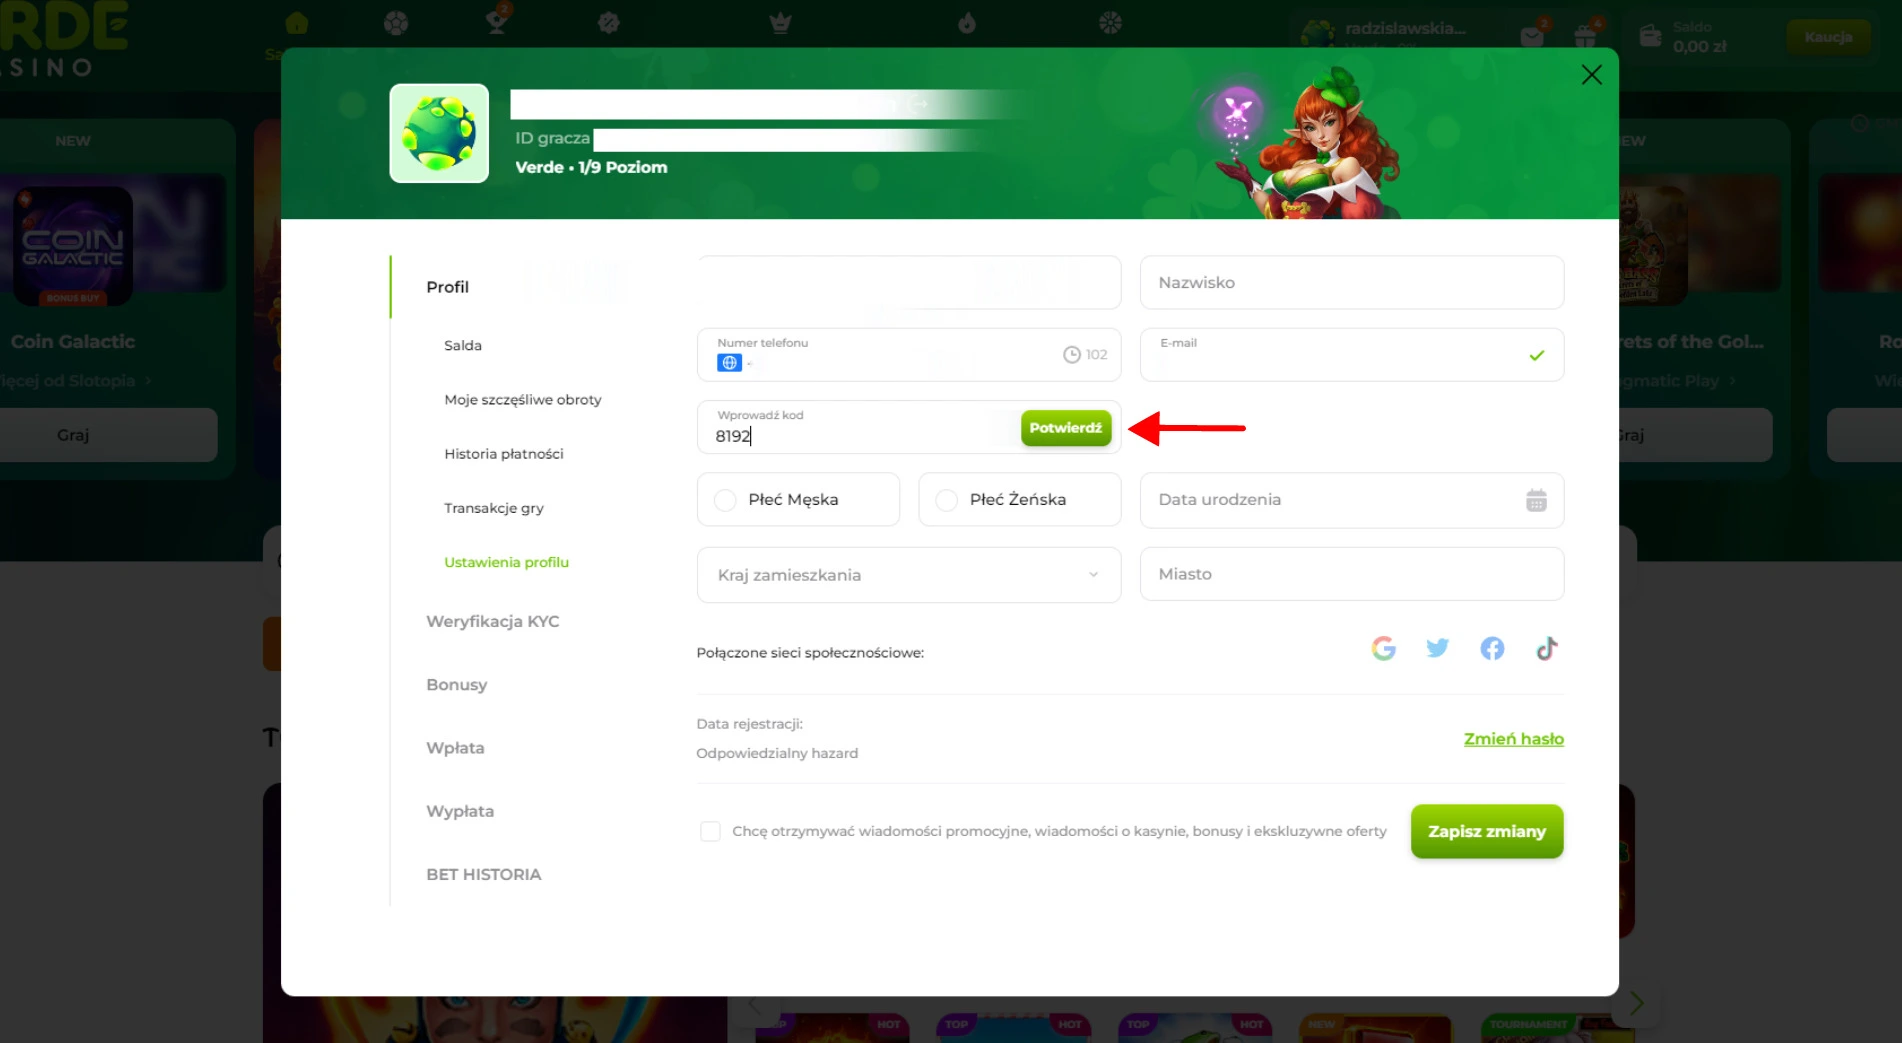Click the wallet icon beside Saldo
The height and width of the screenshot is (1043, 1902).
[1650, 37]
